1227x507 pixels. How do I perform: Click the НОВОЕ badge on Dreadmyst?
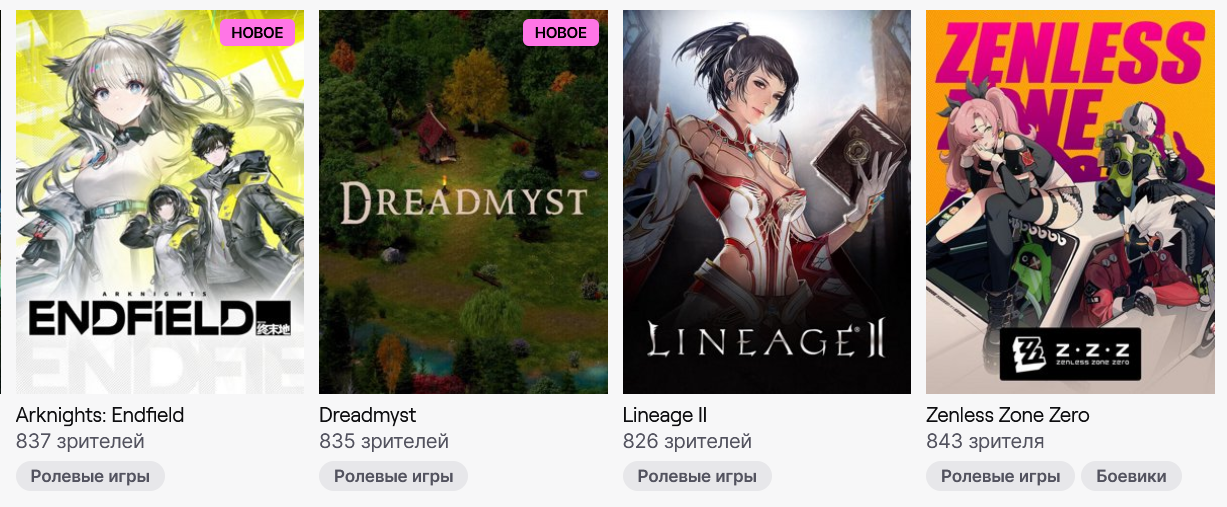point(561,33)
